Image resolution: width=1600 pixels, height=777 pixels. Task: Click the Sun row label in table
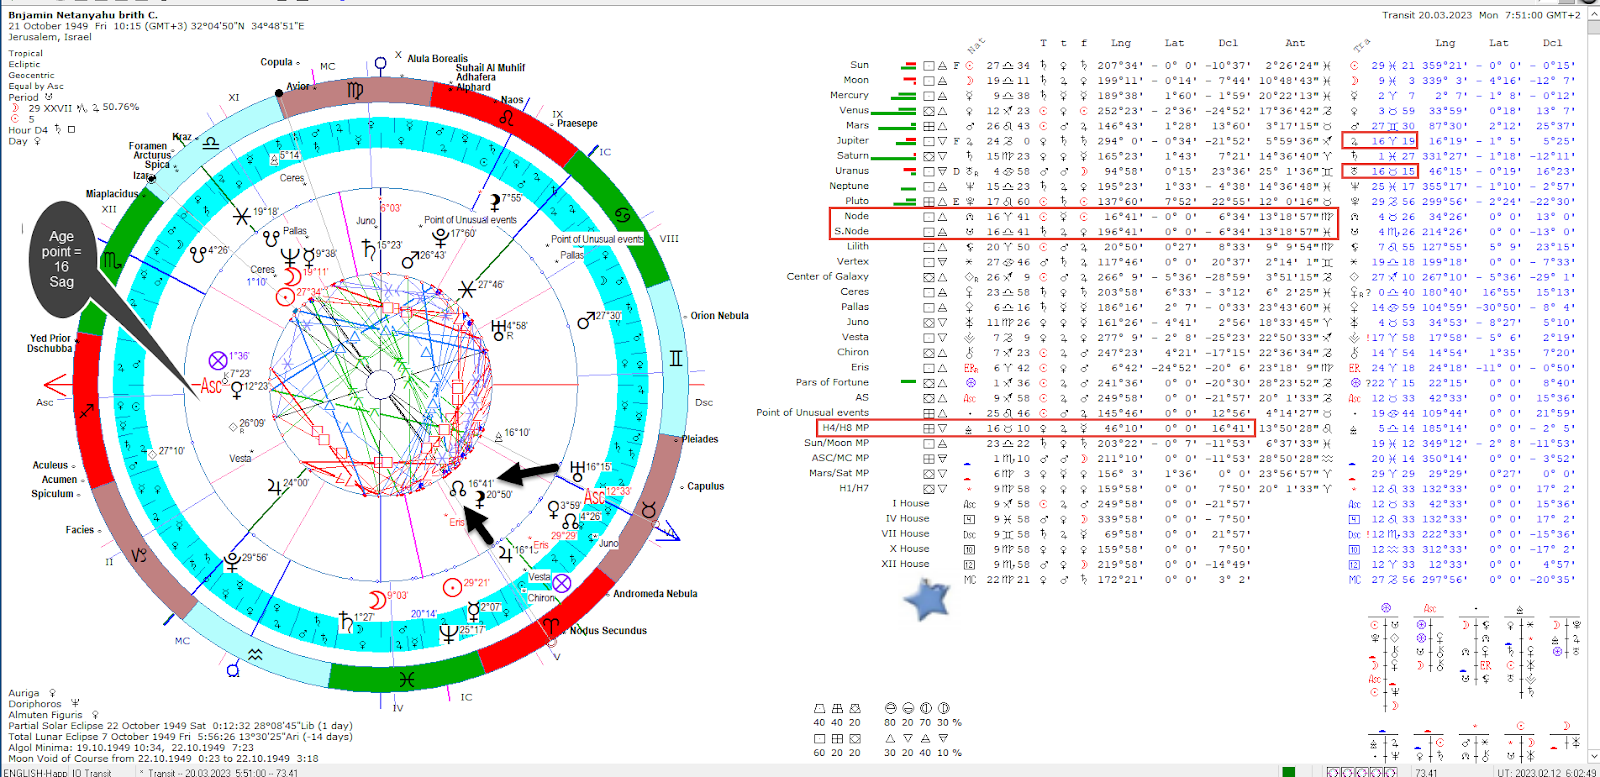(859, 65)
